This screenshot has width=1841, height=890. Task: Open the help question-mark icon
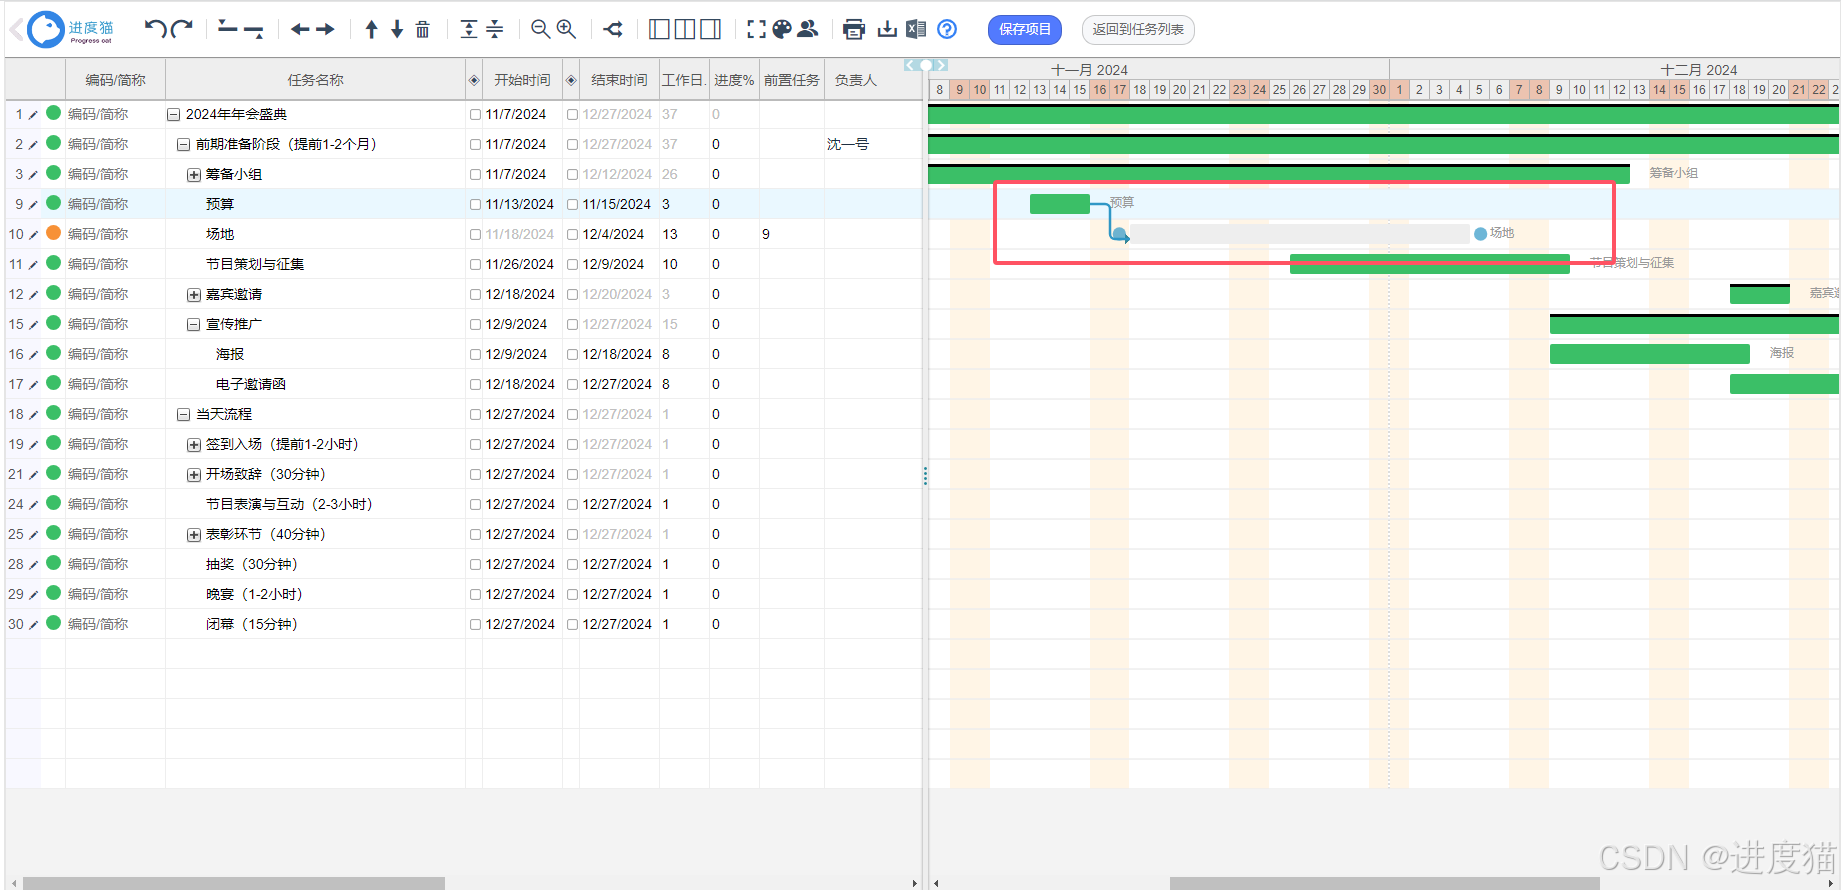(947, 29)
